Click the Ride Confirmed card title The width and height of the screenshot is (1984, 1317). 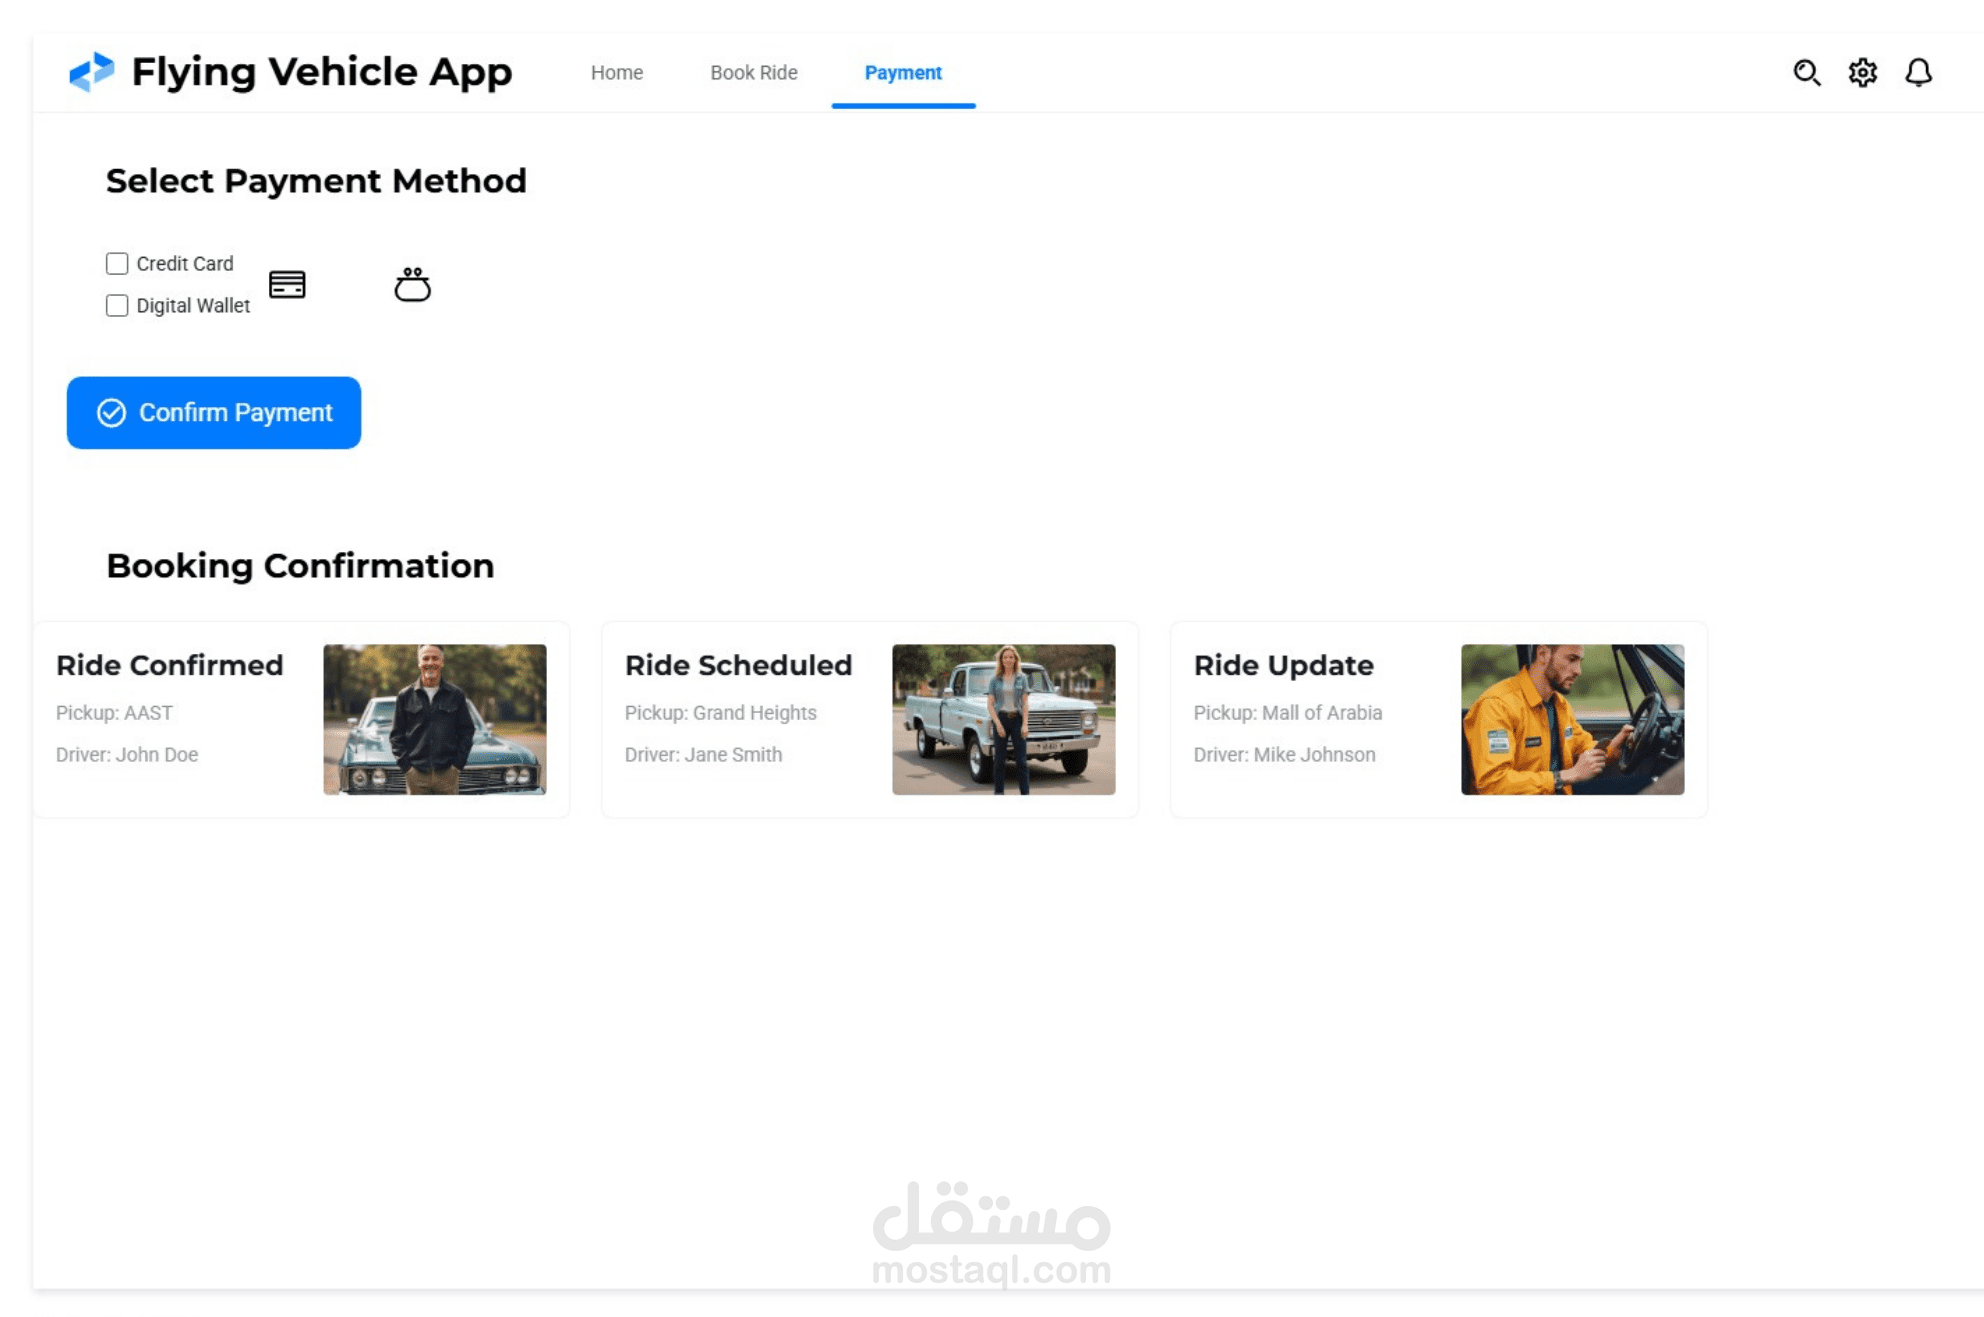click(169, 665)
